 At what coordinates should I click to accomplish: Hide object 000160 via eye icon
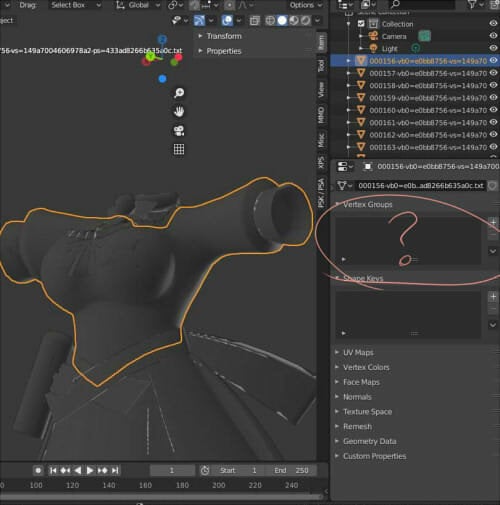[493, 110]
